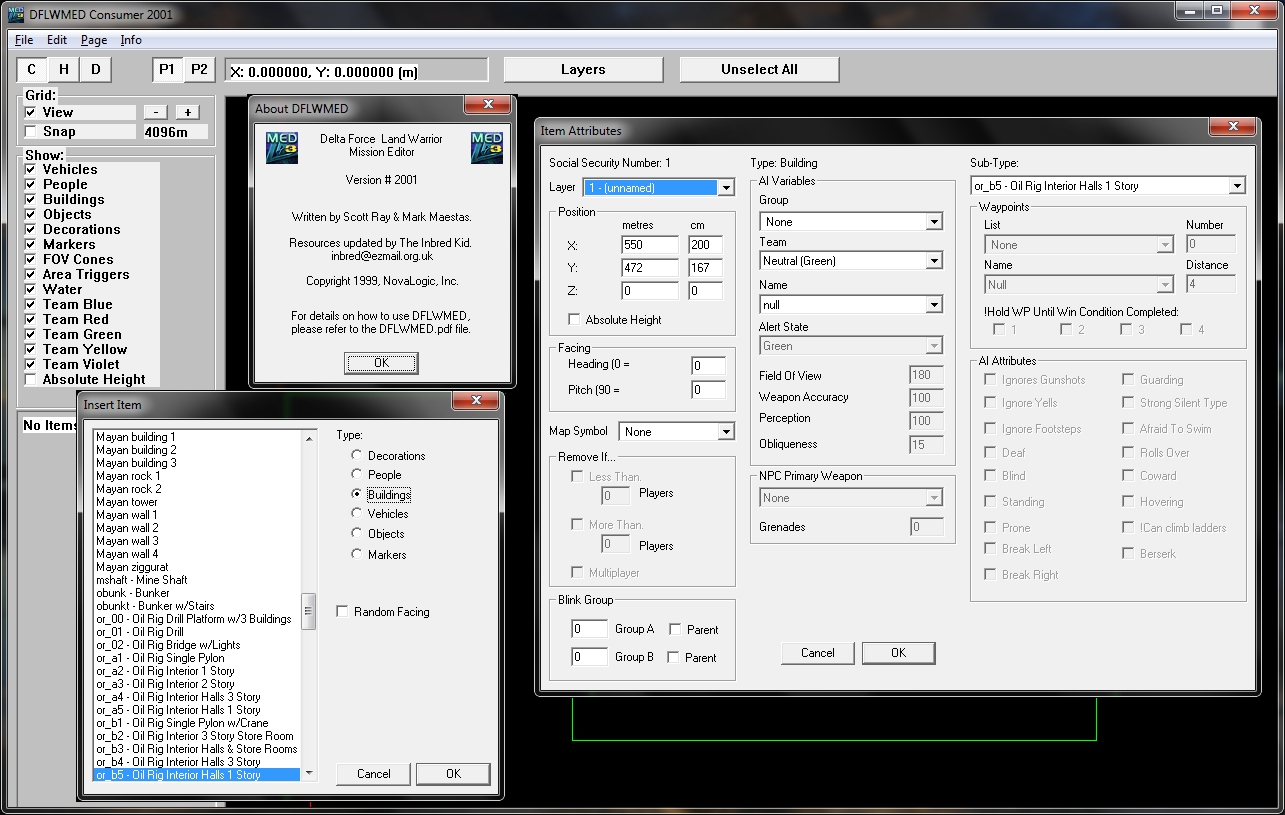Click the Z metres position field
The height and width of the screenshot is (815, 1285).
(x=650, y=292)
